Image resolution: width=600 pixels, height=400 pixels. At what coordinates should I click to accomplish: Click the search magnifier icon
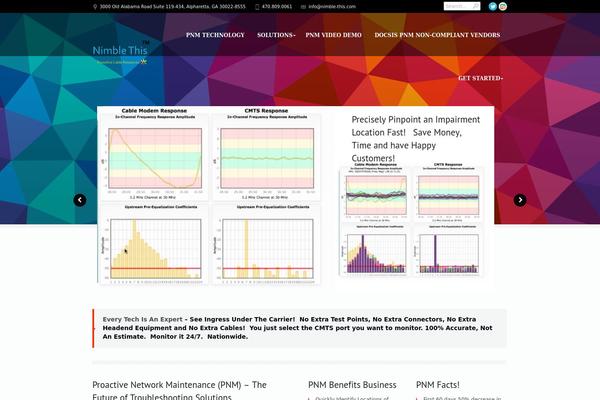coord(475,6)
